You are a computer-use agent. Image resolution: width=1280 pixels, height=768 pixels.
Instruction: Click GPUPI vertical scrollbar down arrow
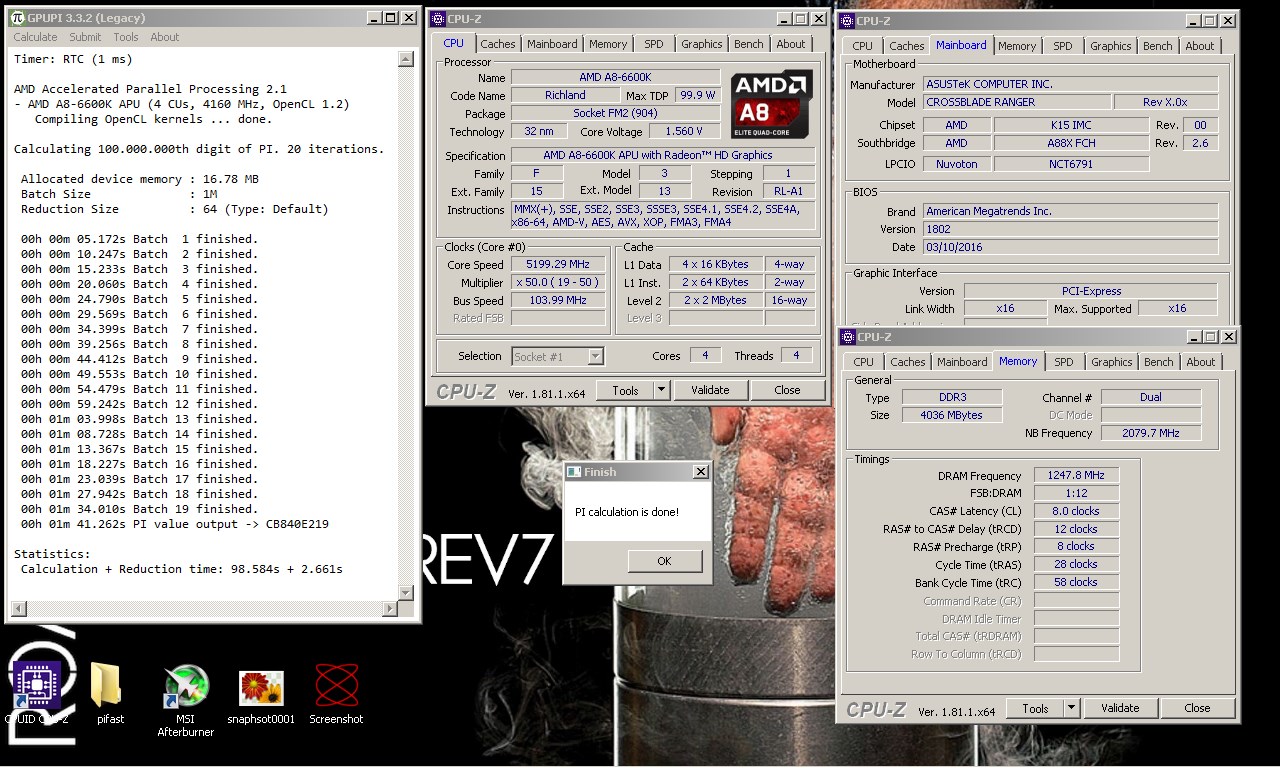pos(405,593)
